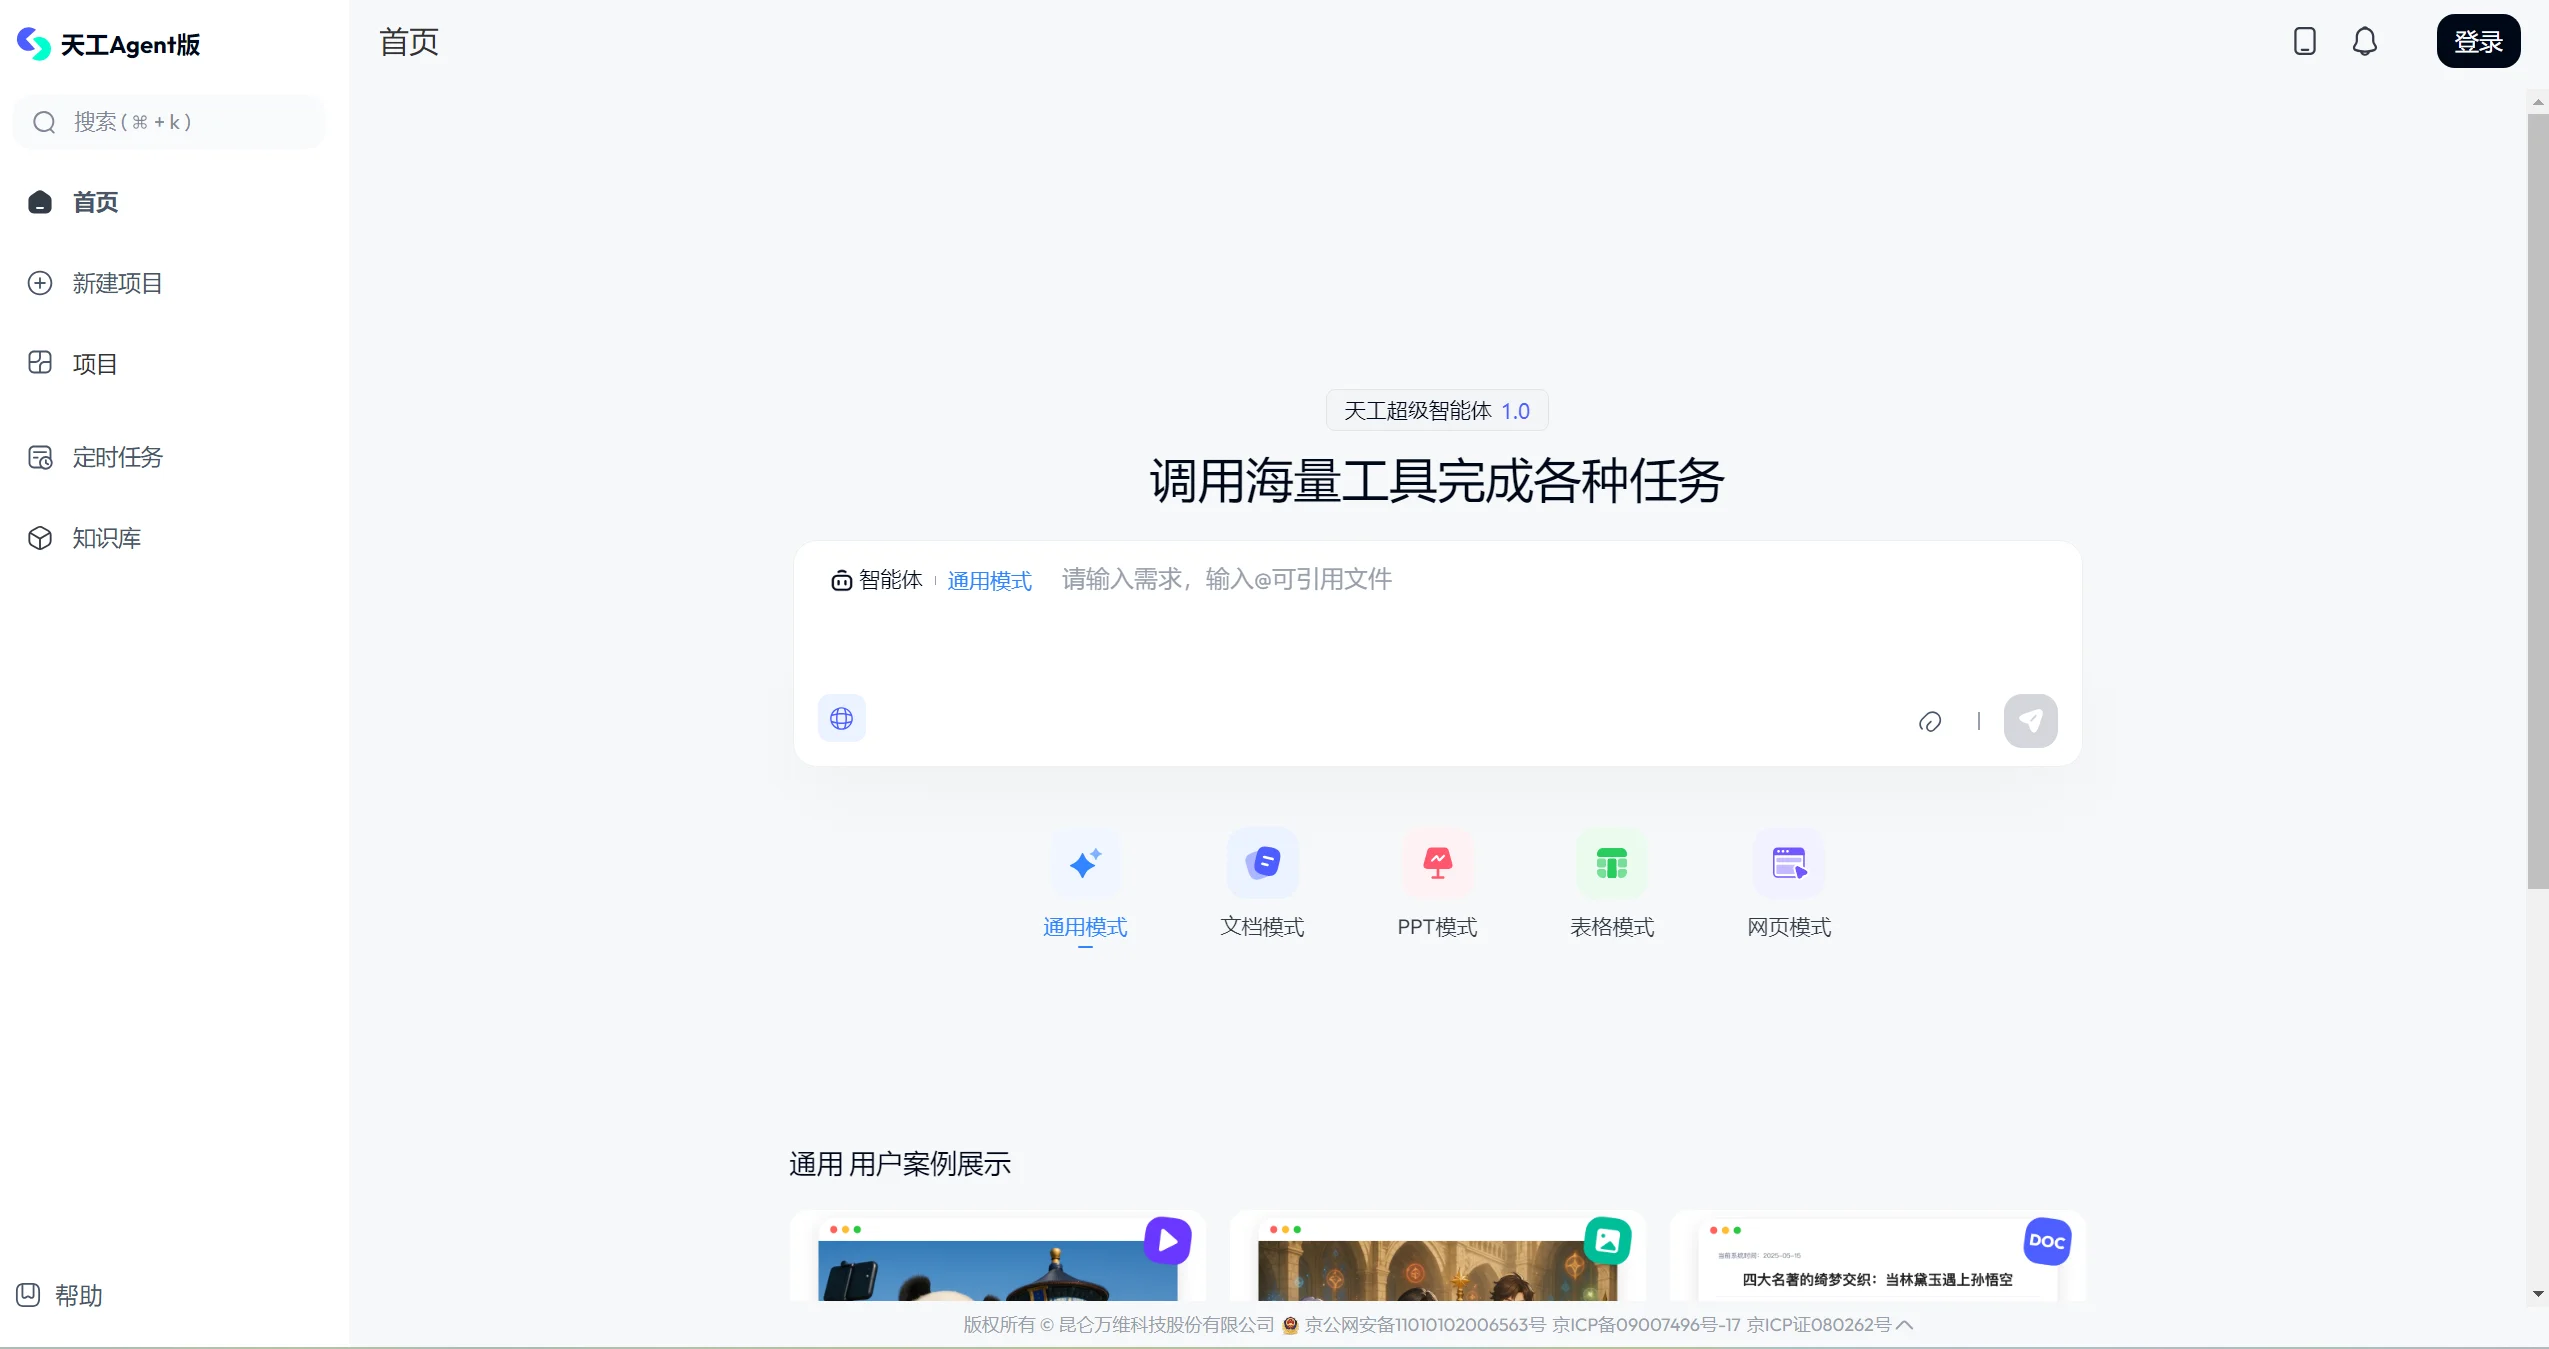Click the 登录 login button
Image resolution: width=2549 pixels, height=1349 pixels.
2479,41
